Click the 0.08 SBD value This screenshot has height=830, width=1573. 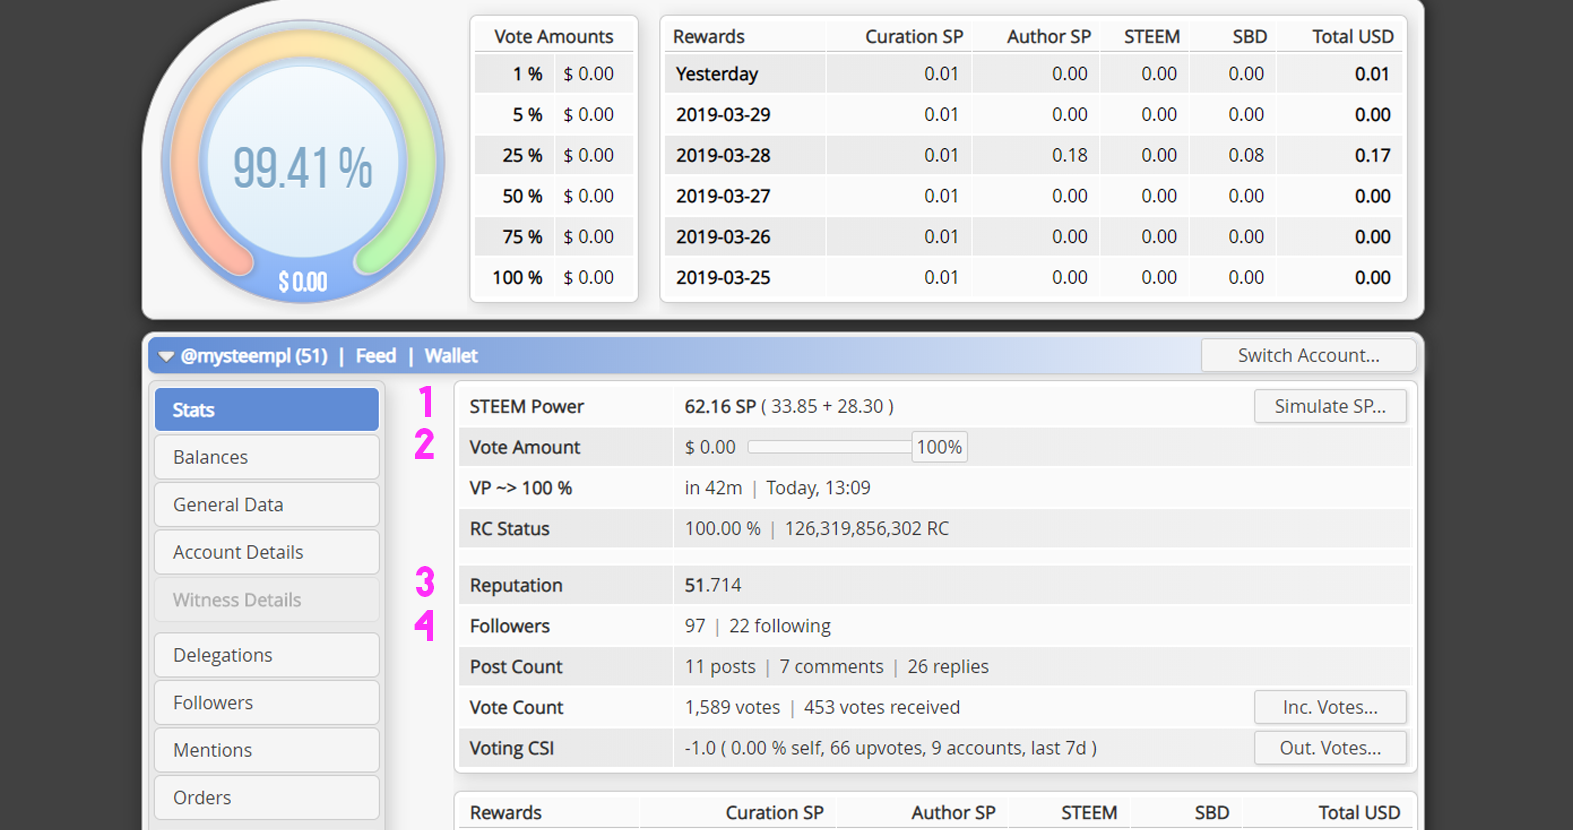tap(1246, 156)
